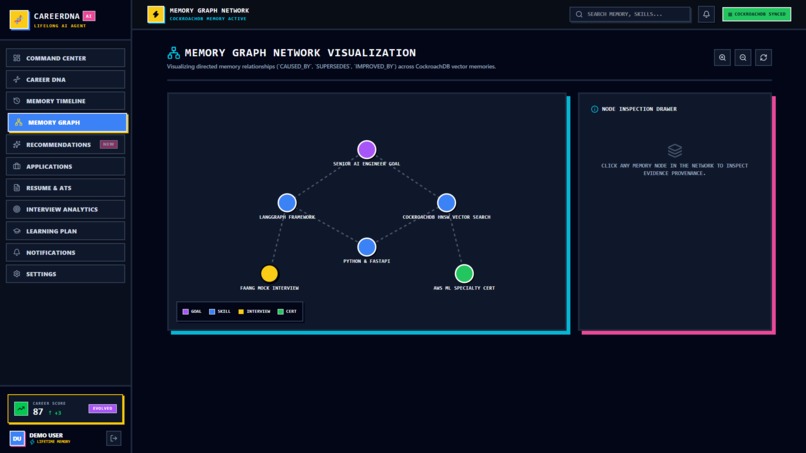Click the lightning bolt header icon
Image resolution: width=806 pixels, height=453 pixels.
pyautogui.click(x=156, y=14)
